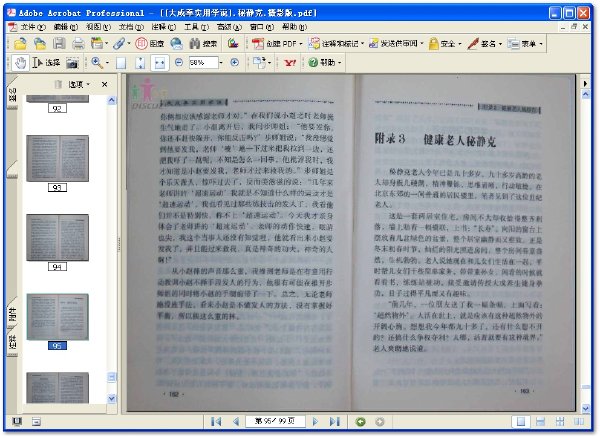Screen dimensions: 600x438
Task: Open the 视图 menu
Action: coord(98,27)
